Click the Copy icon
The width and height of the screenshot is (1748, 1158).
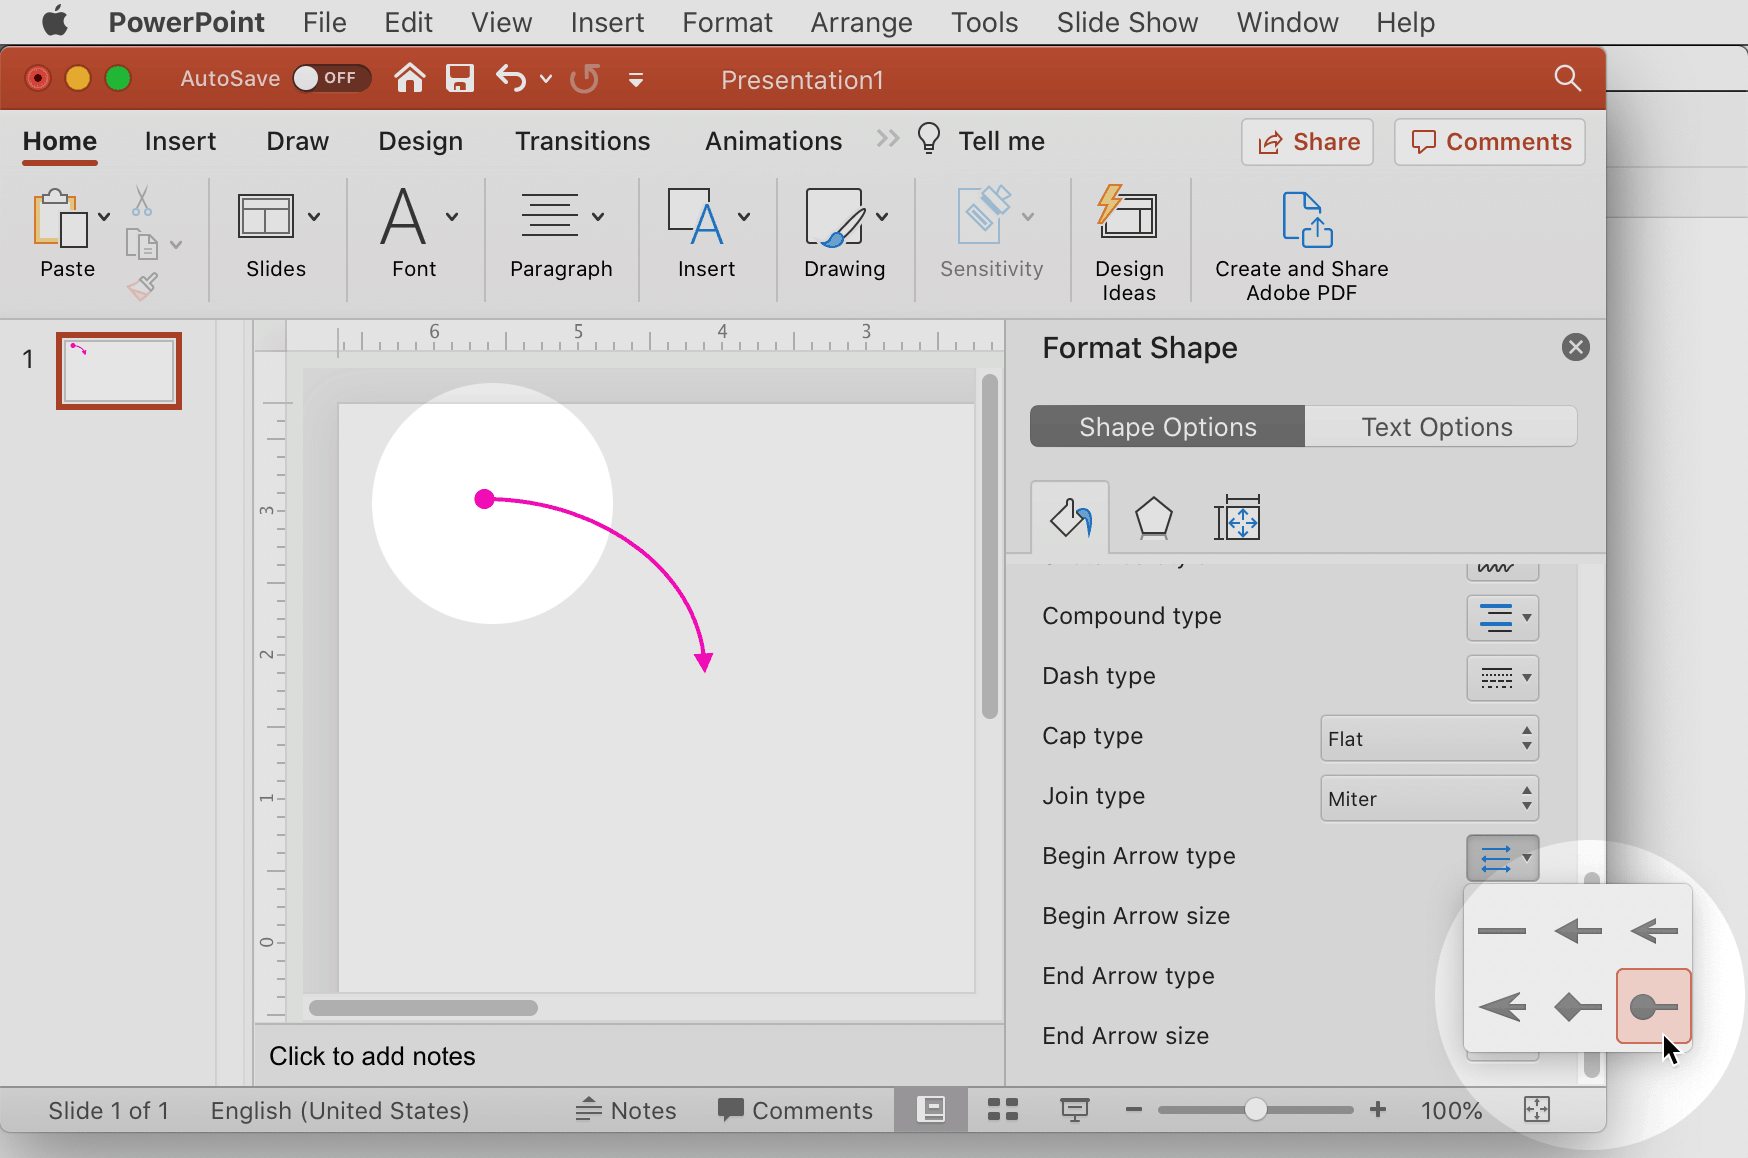tap(142, 244)
